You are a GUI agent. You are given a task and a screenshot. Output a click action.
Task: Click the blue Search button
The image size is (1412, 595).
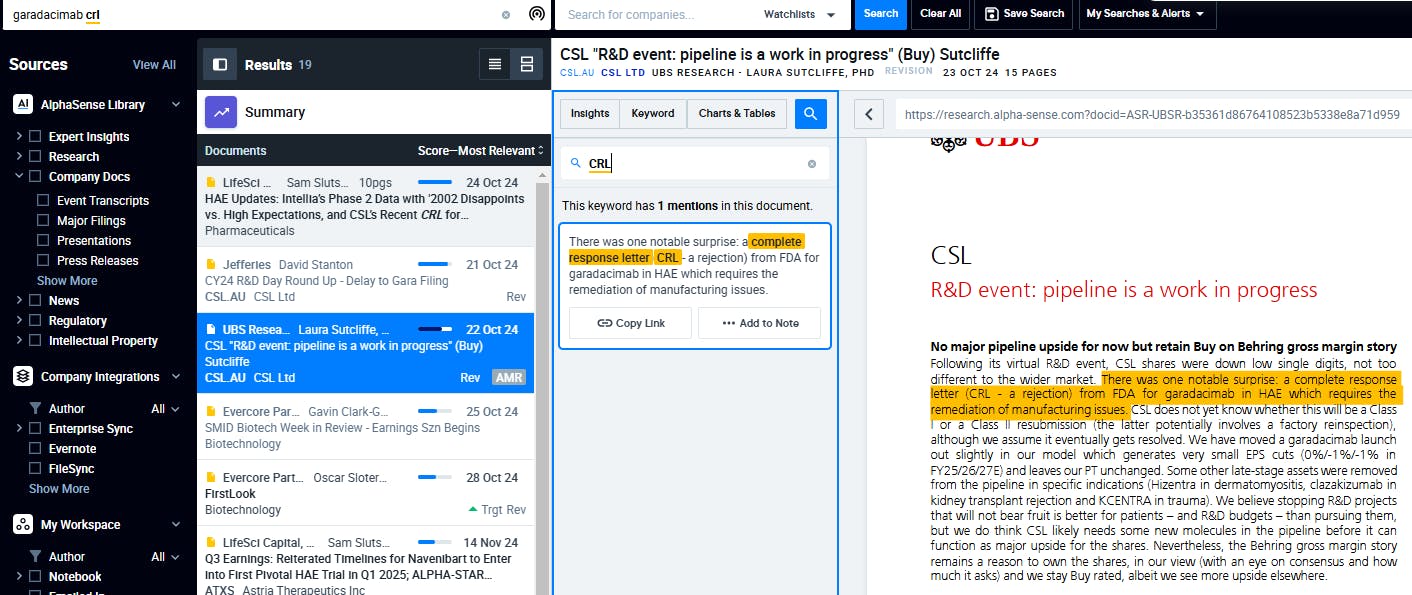pos(880,14)
